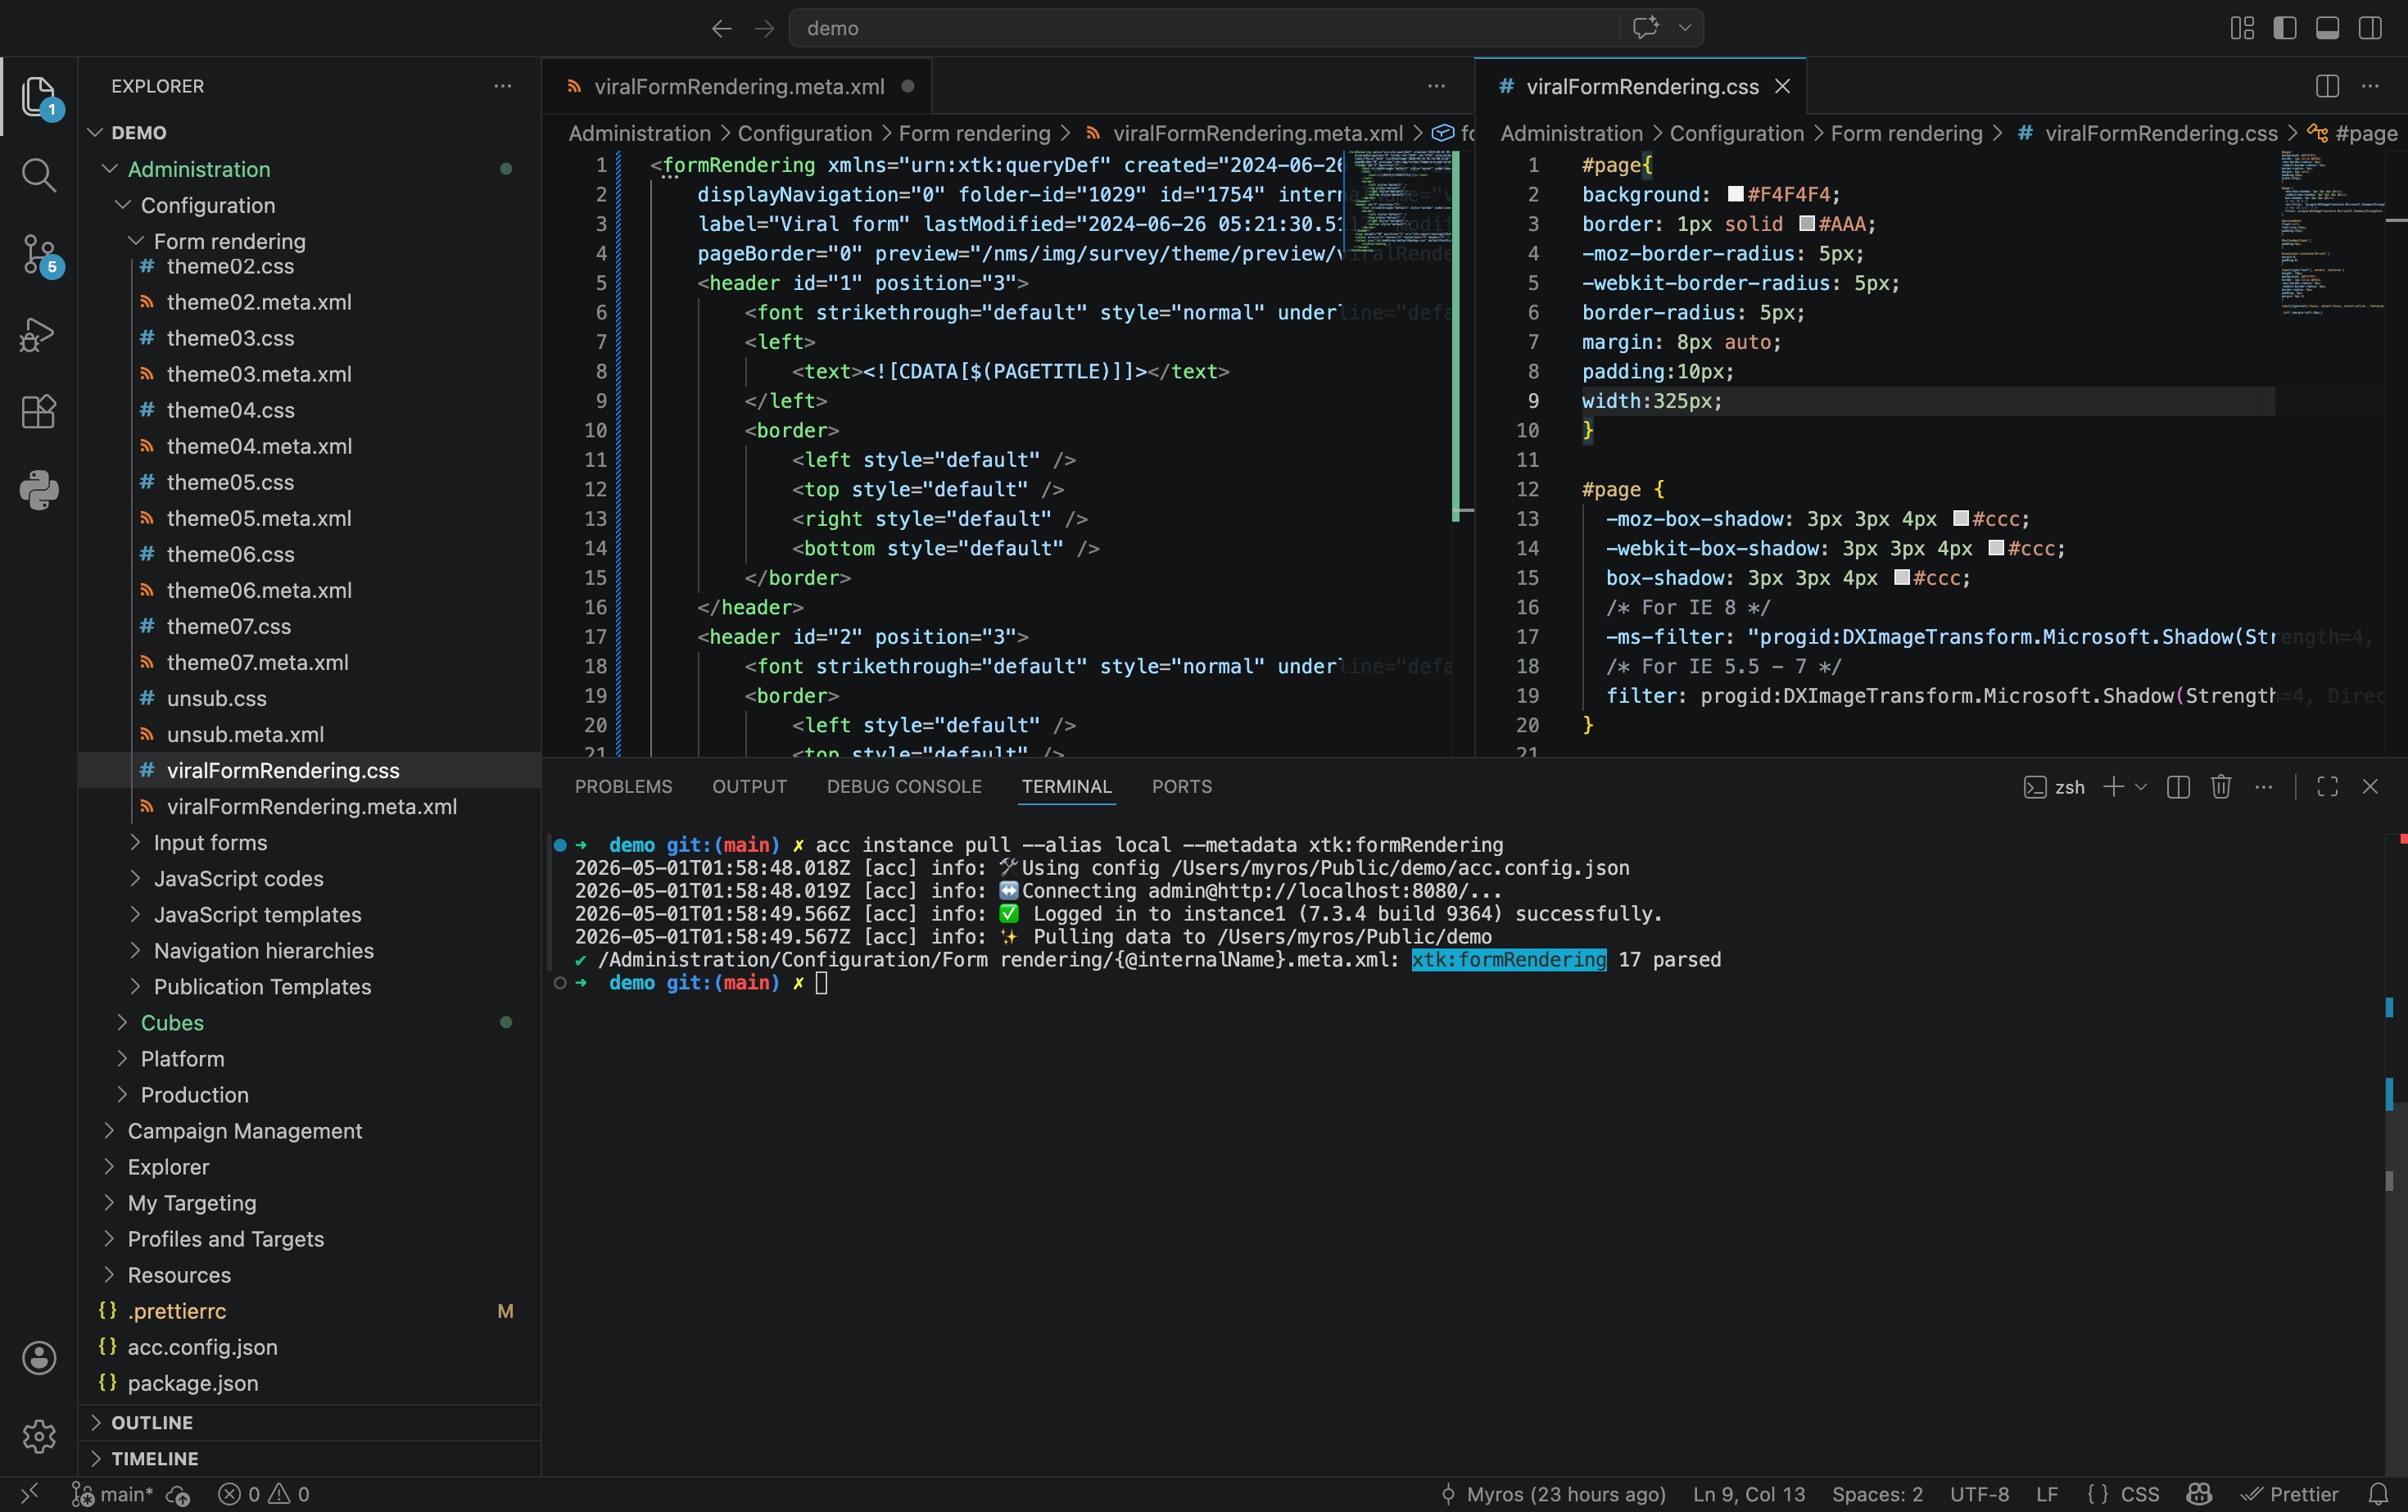Open the Extensions view
2408x1512 pixels.
click(39, 411)
